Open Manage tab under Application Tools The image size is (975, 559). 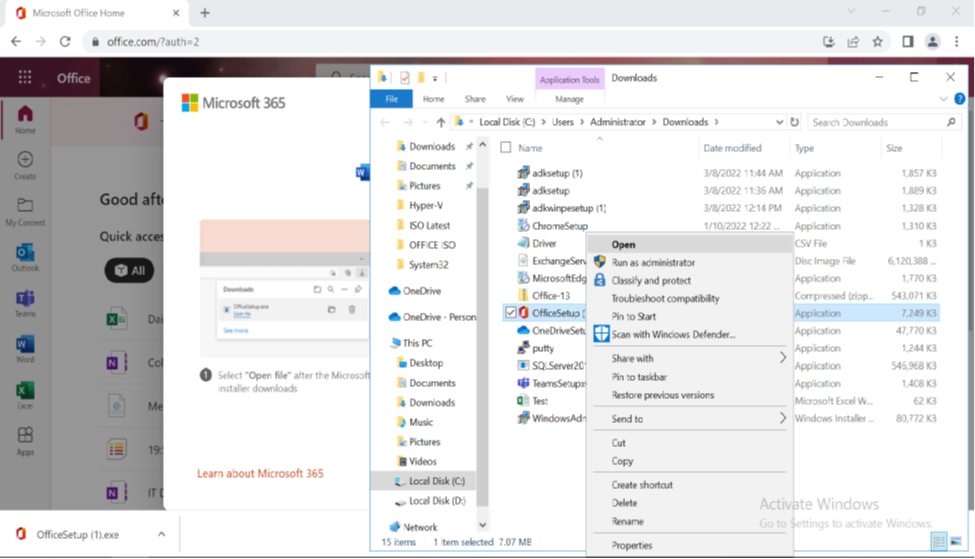click(x=569, y=99)
